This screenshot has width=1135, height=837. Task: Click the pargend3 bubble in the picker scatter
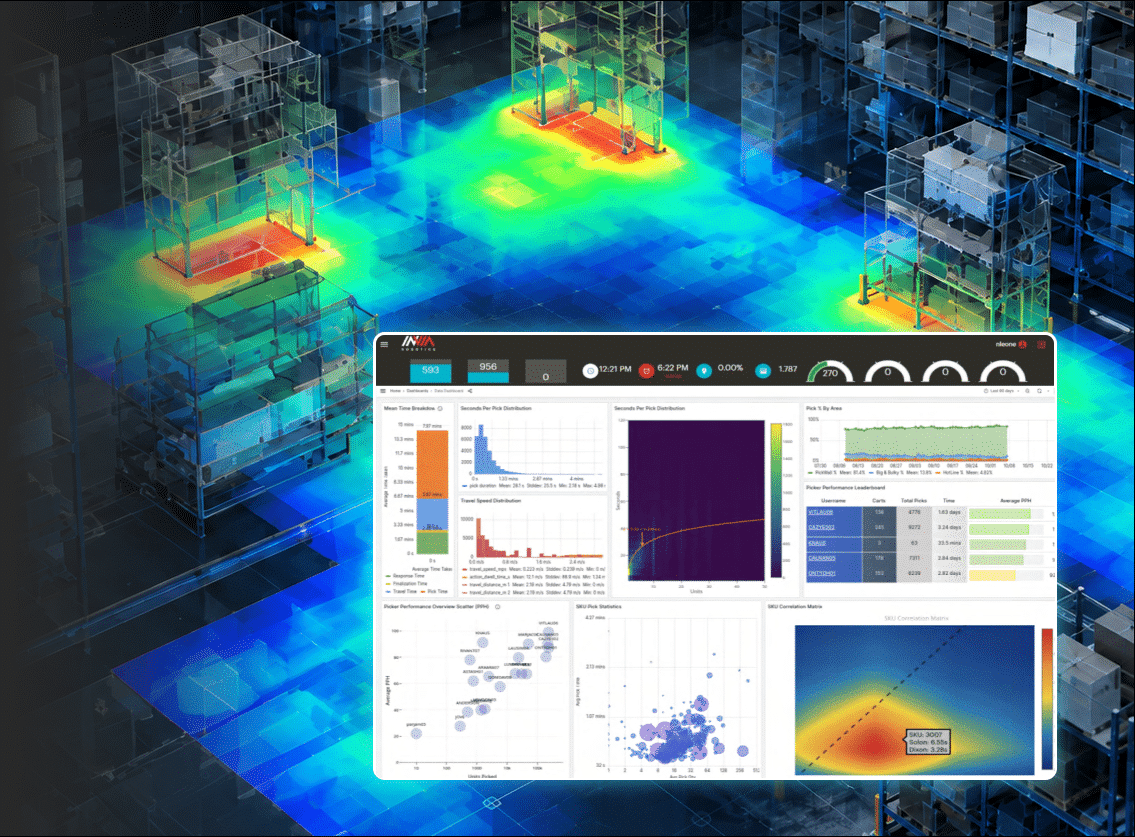tap(416, 733)
